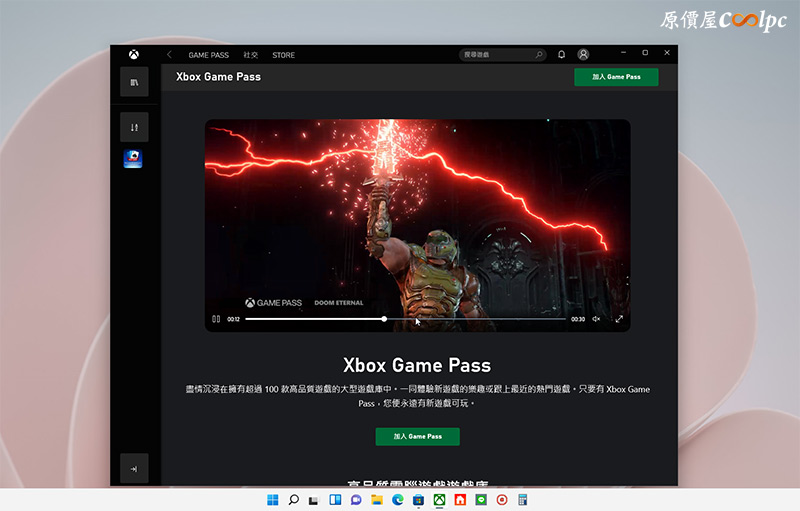Image resolution: width=800 pixels, height=511 pixels.
Task: Open the Xbox logo home icon
Action: point(134,55)
